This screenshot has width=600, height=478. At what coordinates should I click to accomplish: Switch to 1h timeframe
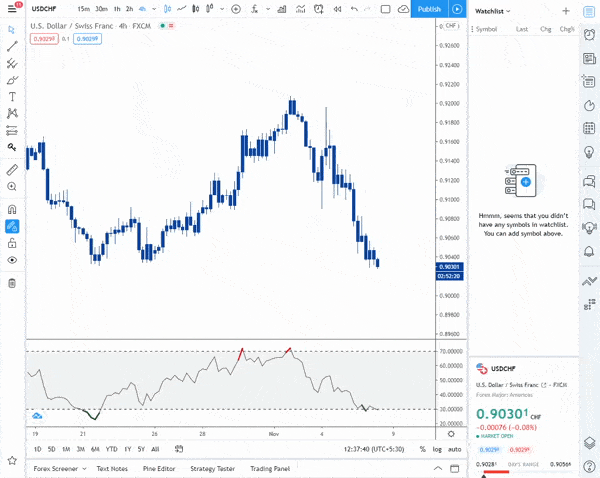coord(117,9)
